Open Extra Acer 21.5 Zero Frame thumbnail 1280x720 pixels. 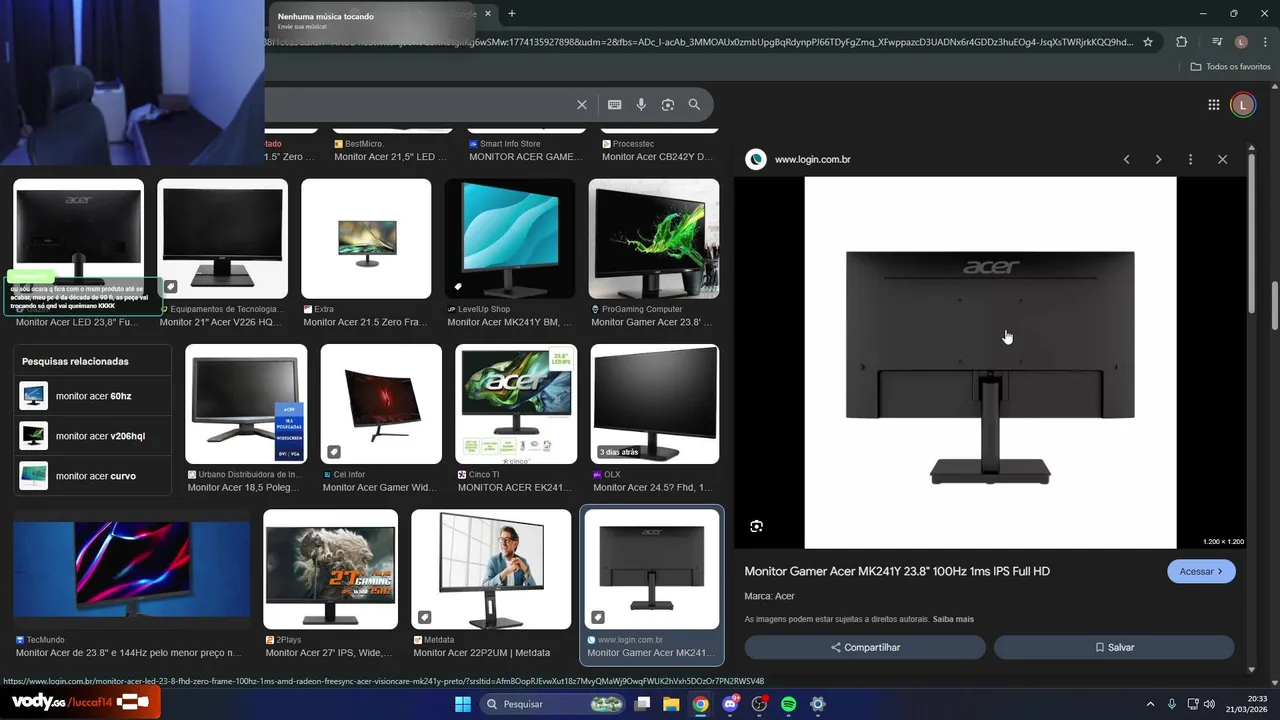pyautogui.click(x=366, y=238)
